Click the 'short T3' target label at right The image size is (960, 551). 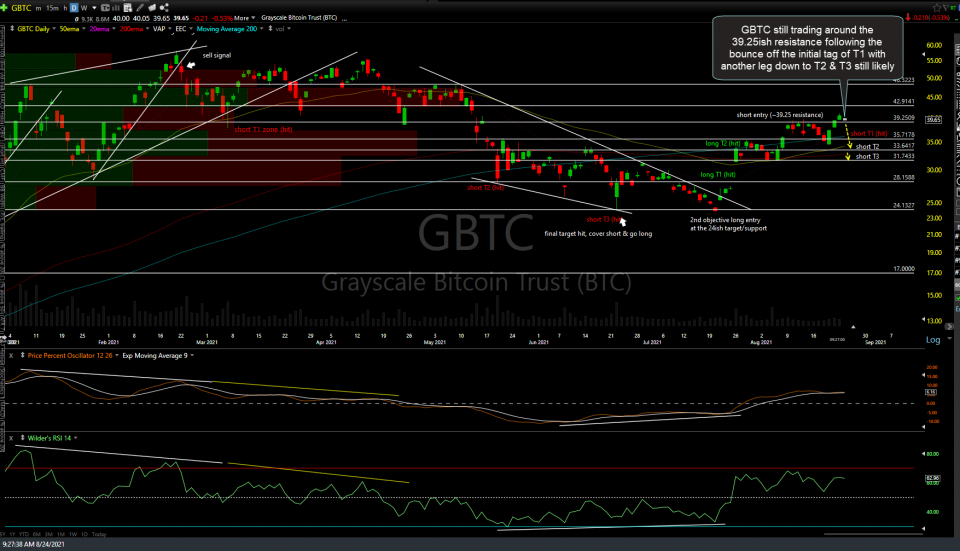tap(867, 157)
